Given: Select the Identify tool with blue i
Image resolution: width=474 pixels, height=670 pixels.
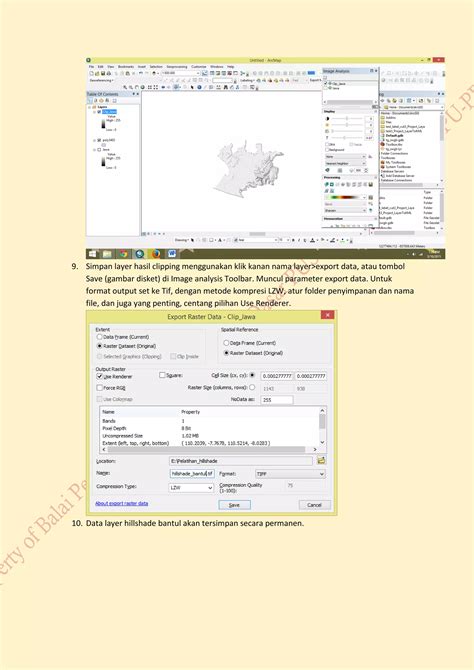Looking at the screenshot, I should 199,87.
